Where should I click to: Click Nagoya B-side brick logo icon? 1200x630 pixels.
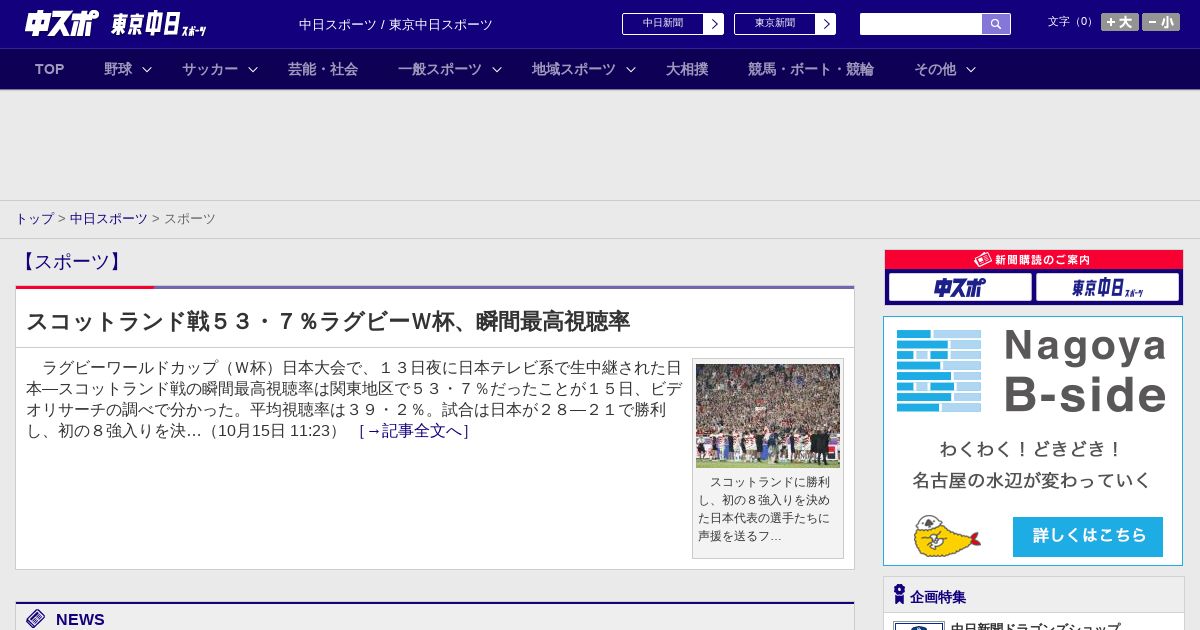pyautogui.click(x=939, y=370)
